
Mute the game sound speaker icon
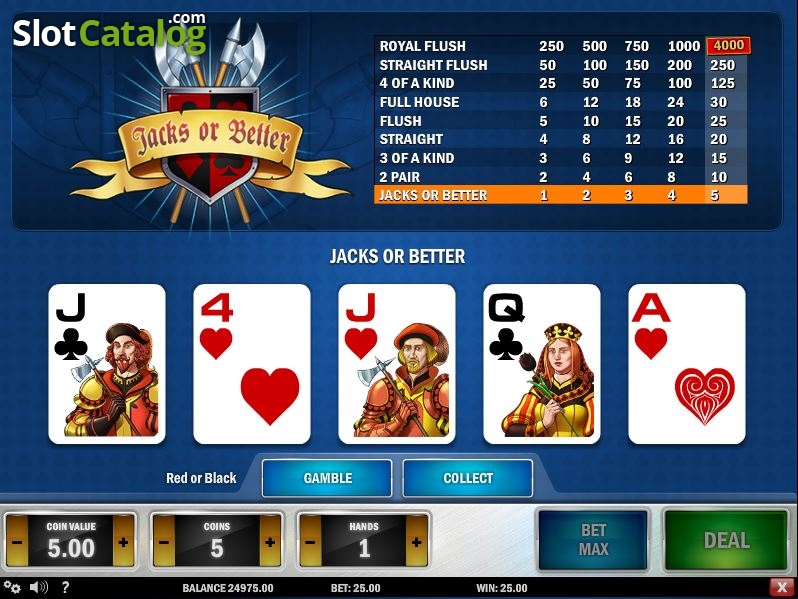coord(39,588)
